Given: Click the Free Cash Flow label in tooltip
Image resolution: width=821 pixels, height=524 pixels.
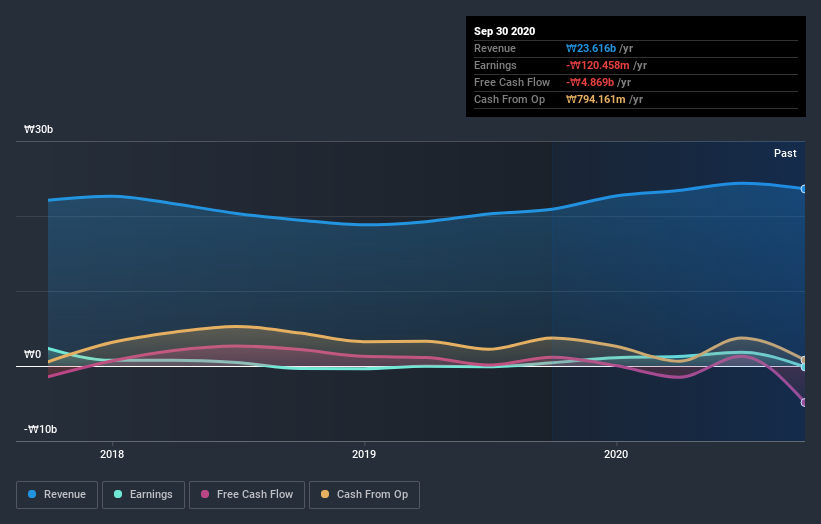Looking at the screenshot, I should point(512,83).
